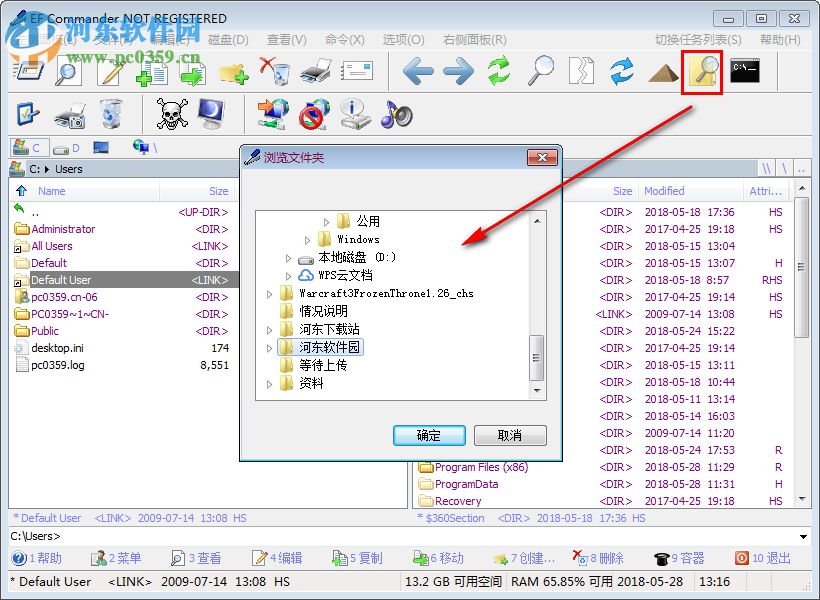Select the 河东软件园 folder in the dialog

coord(332,348)
